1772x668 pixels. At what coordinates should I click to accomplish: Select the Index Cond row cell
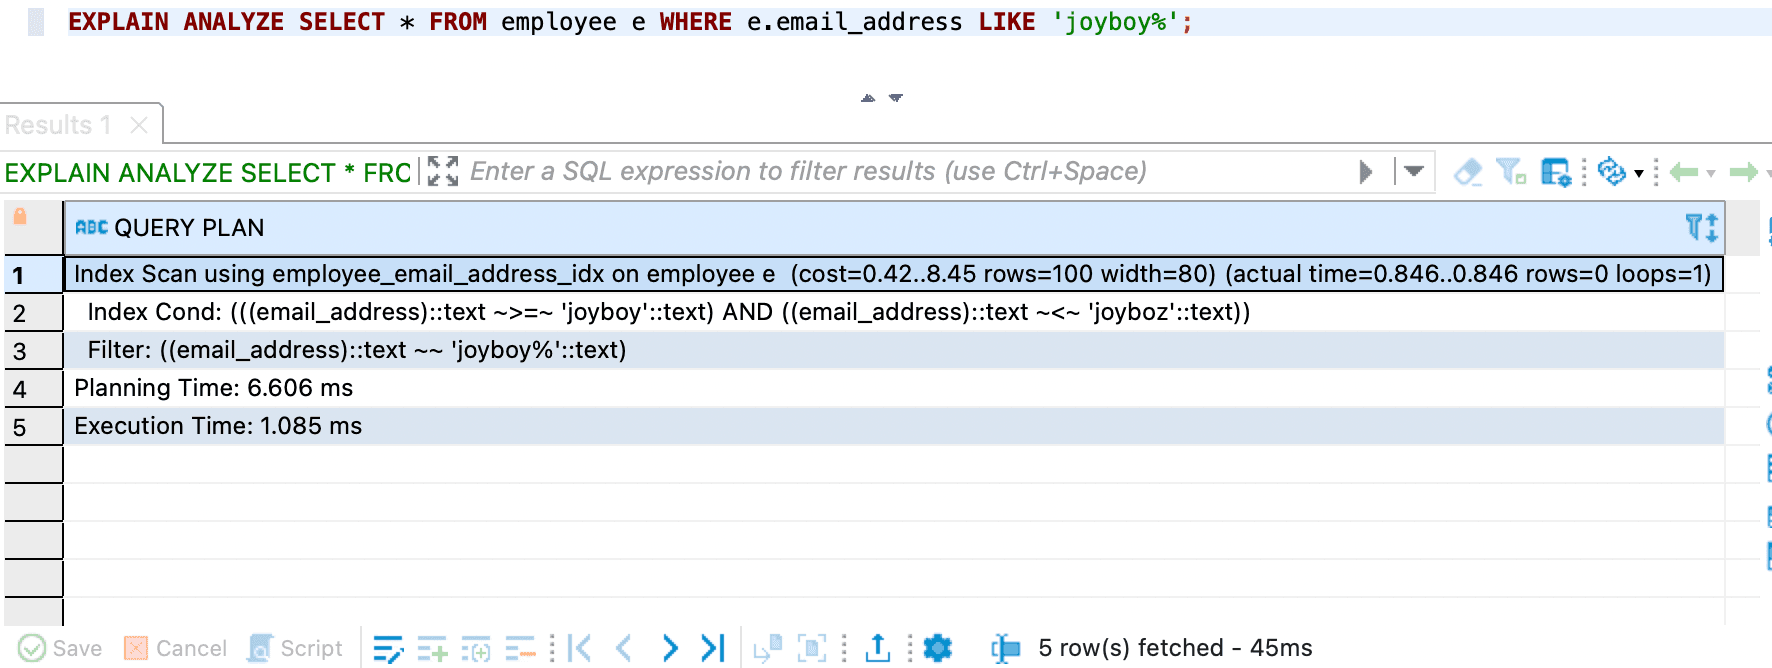(x=894, y=312)
